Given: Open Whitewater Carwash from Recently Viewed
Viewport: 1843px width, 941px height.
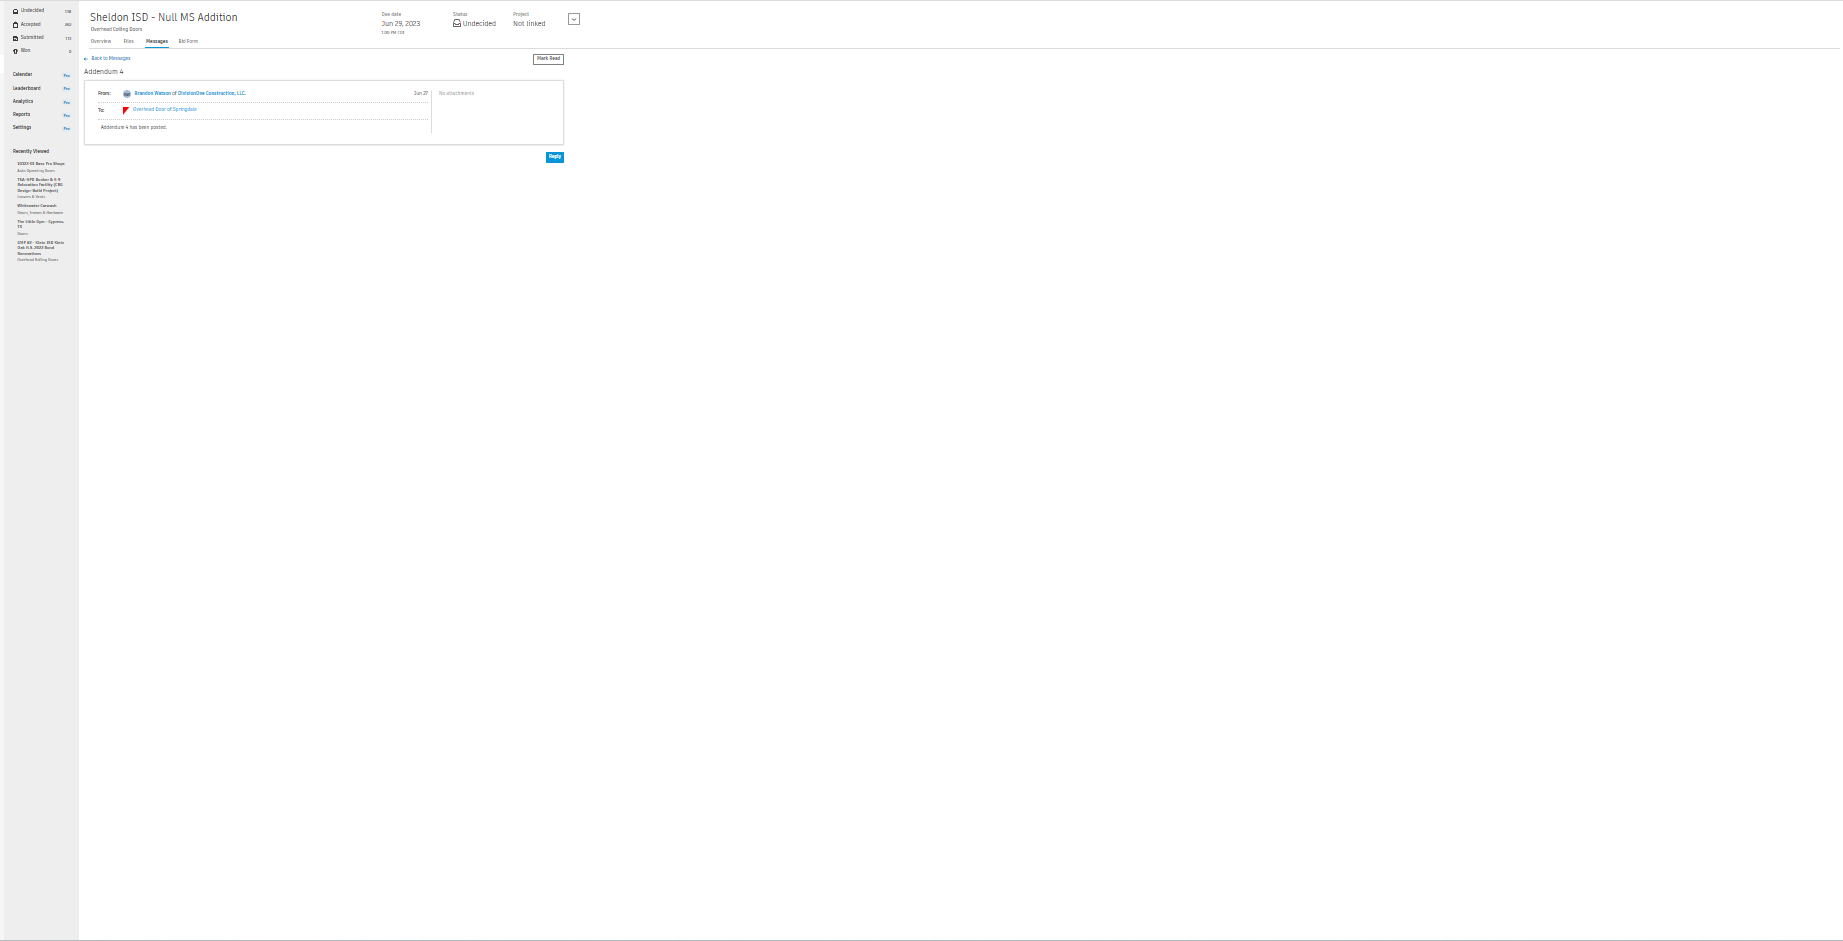Looking at the screenshot, I should point(36,205).
